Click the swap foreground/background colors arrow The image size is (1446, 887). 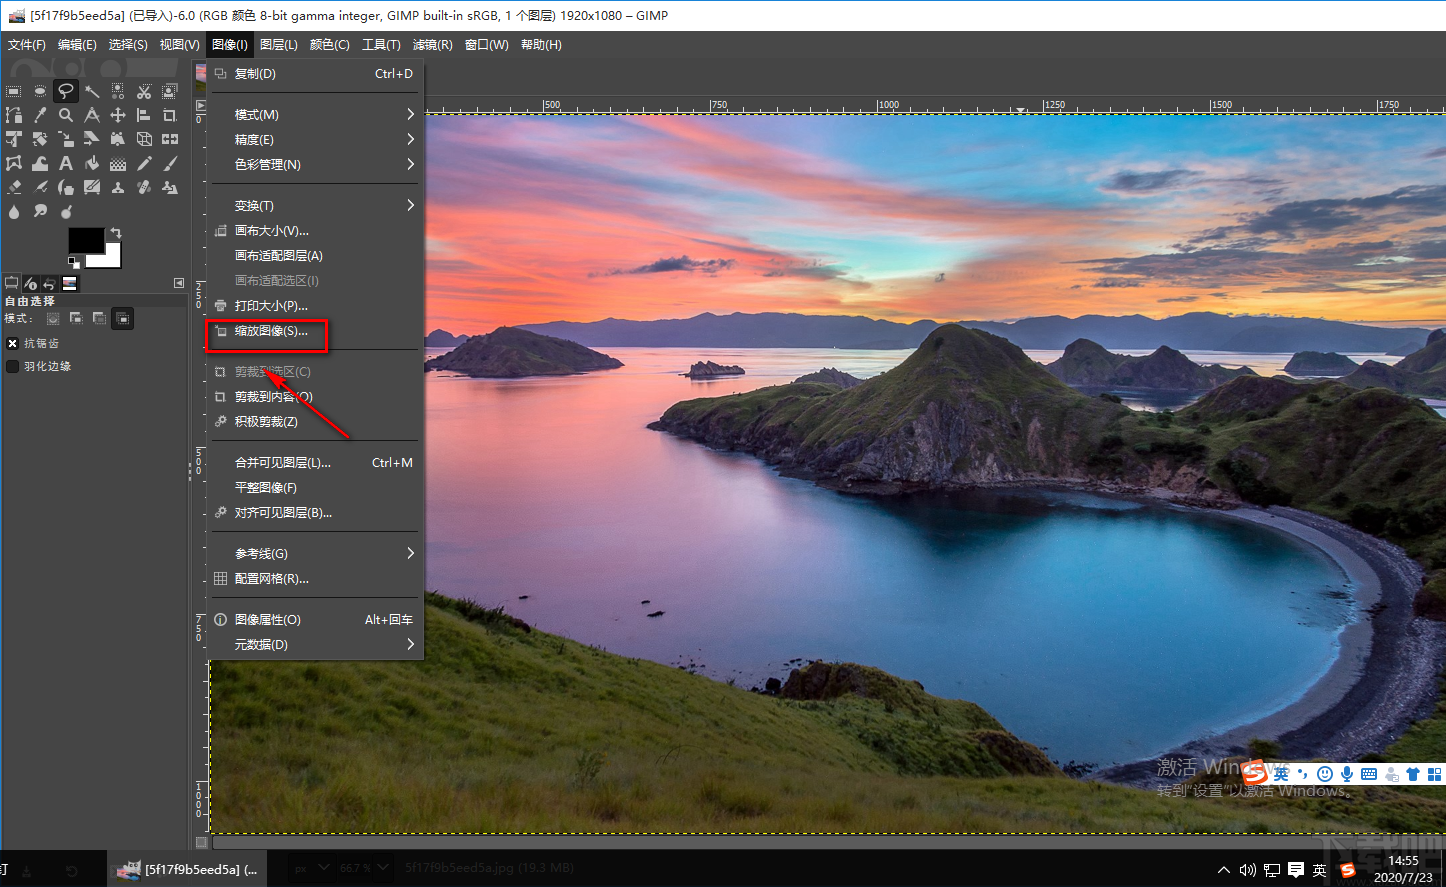coord(115,233)
